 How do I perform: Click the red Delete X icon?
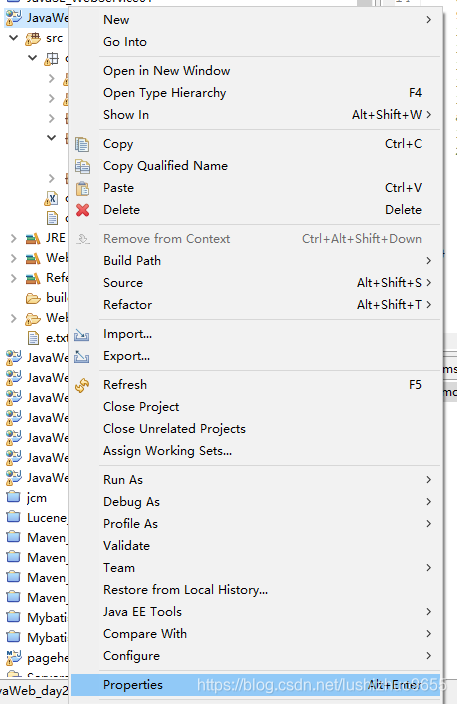click(x=82, y=210)
